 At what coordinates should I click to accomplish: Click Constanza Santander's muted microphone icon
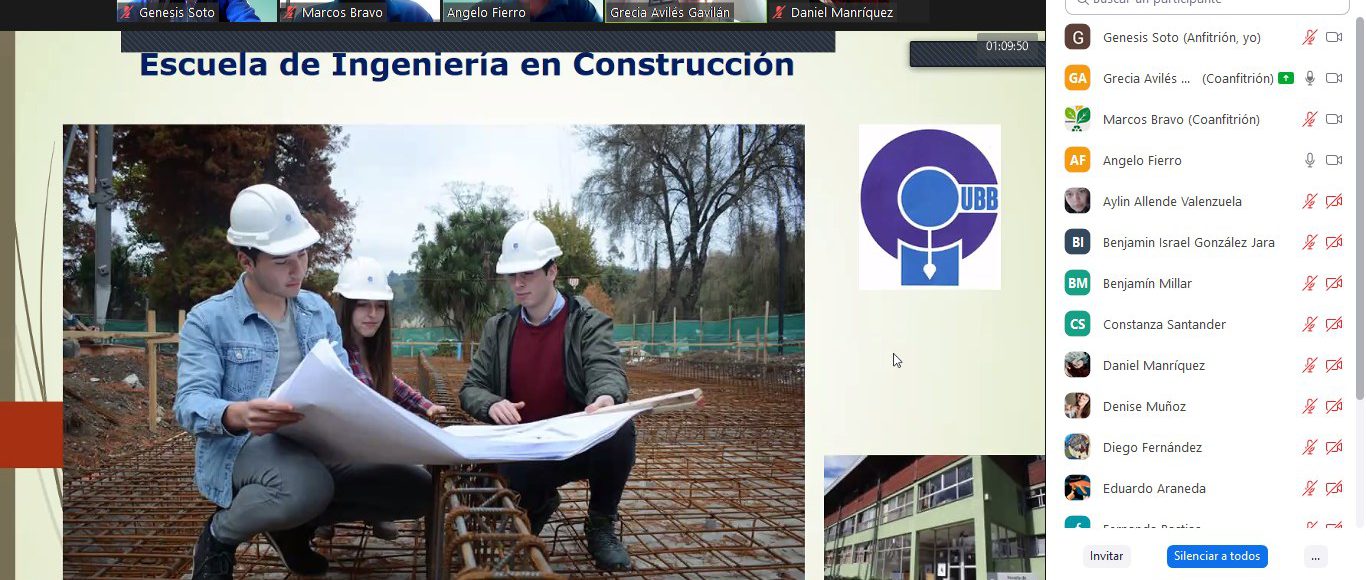pyautogui.click(x=1309, y=324)
